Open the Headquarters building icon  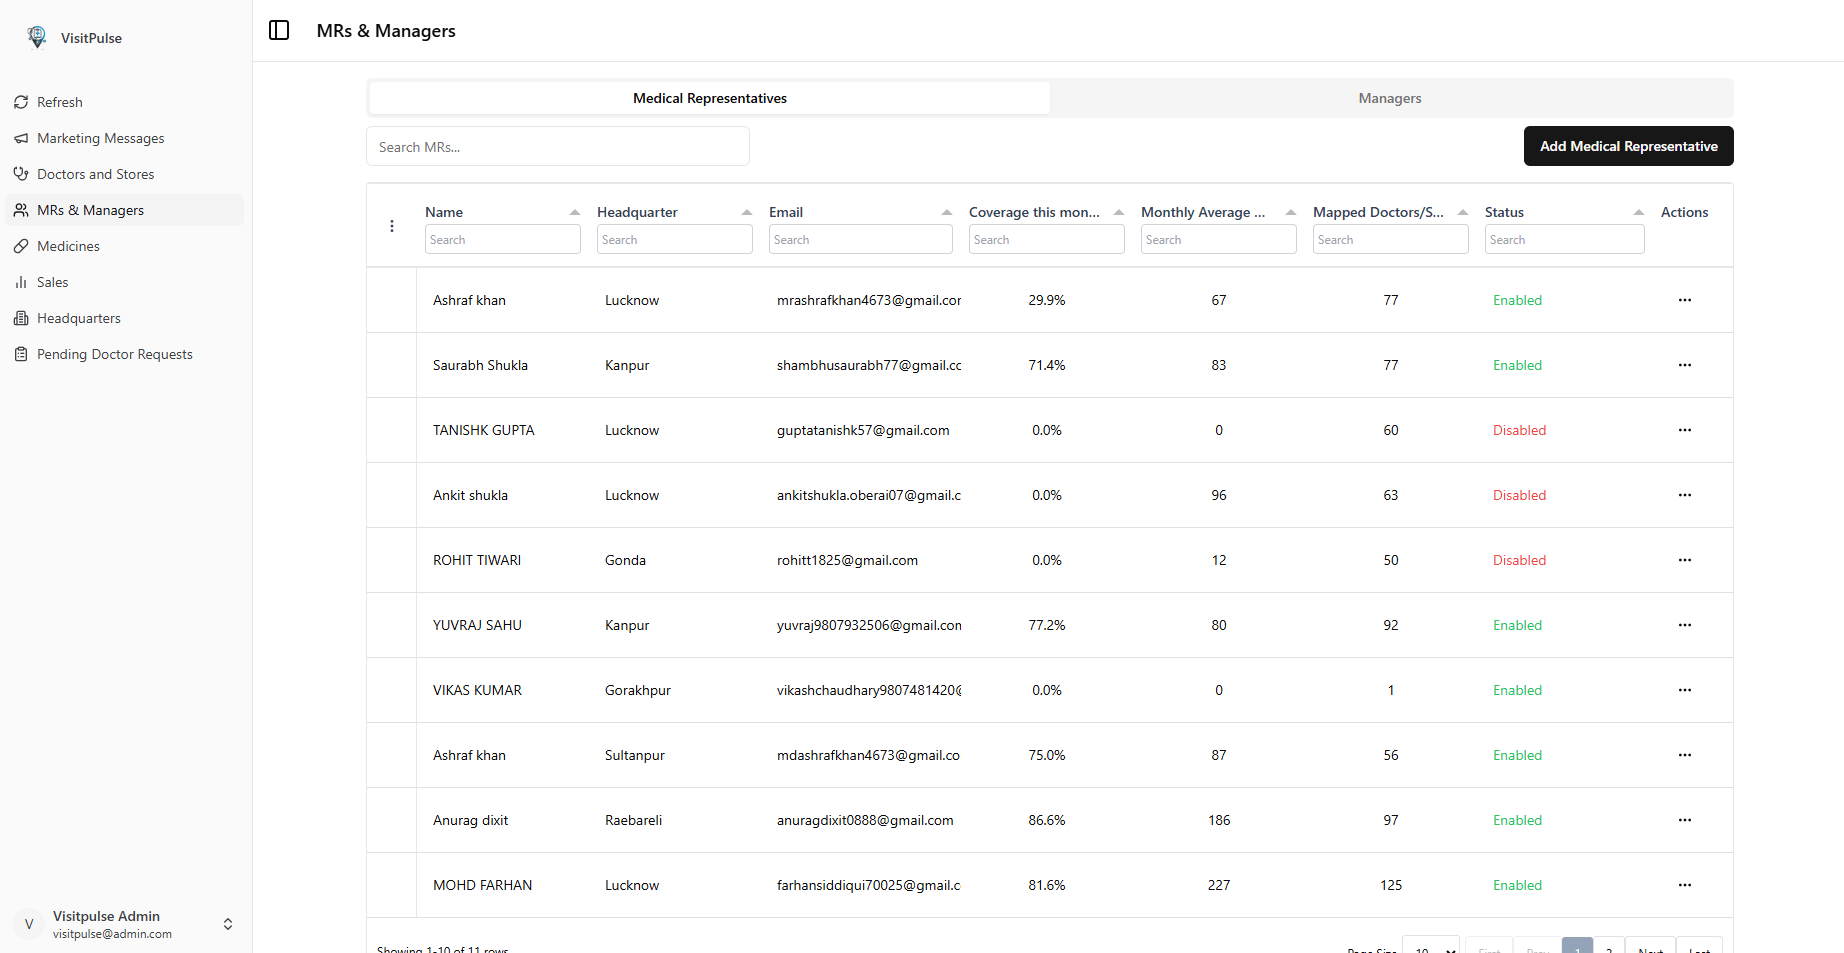click(21, 318)
